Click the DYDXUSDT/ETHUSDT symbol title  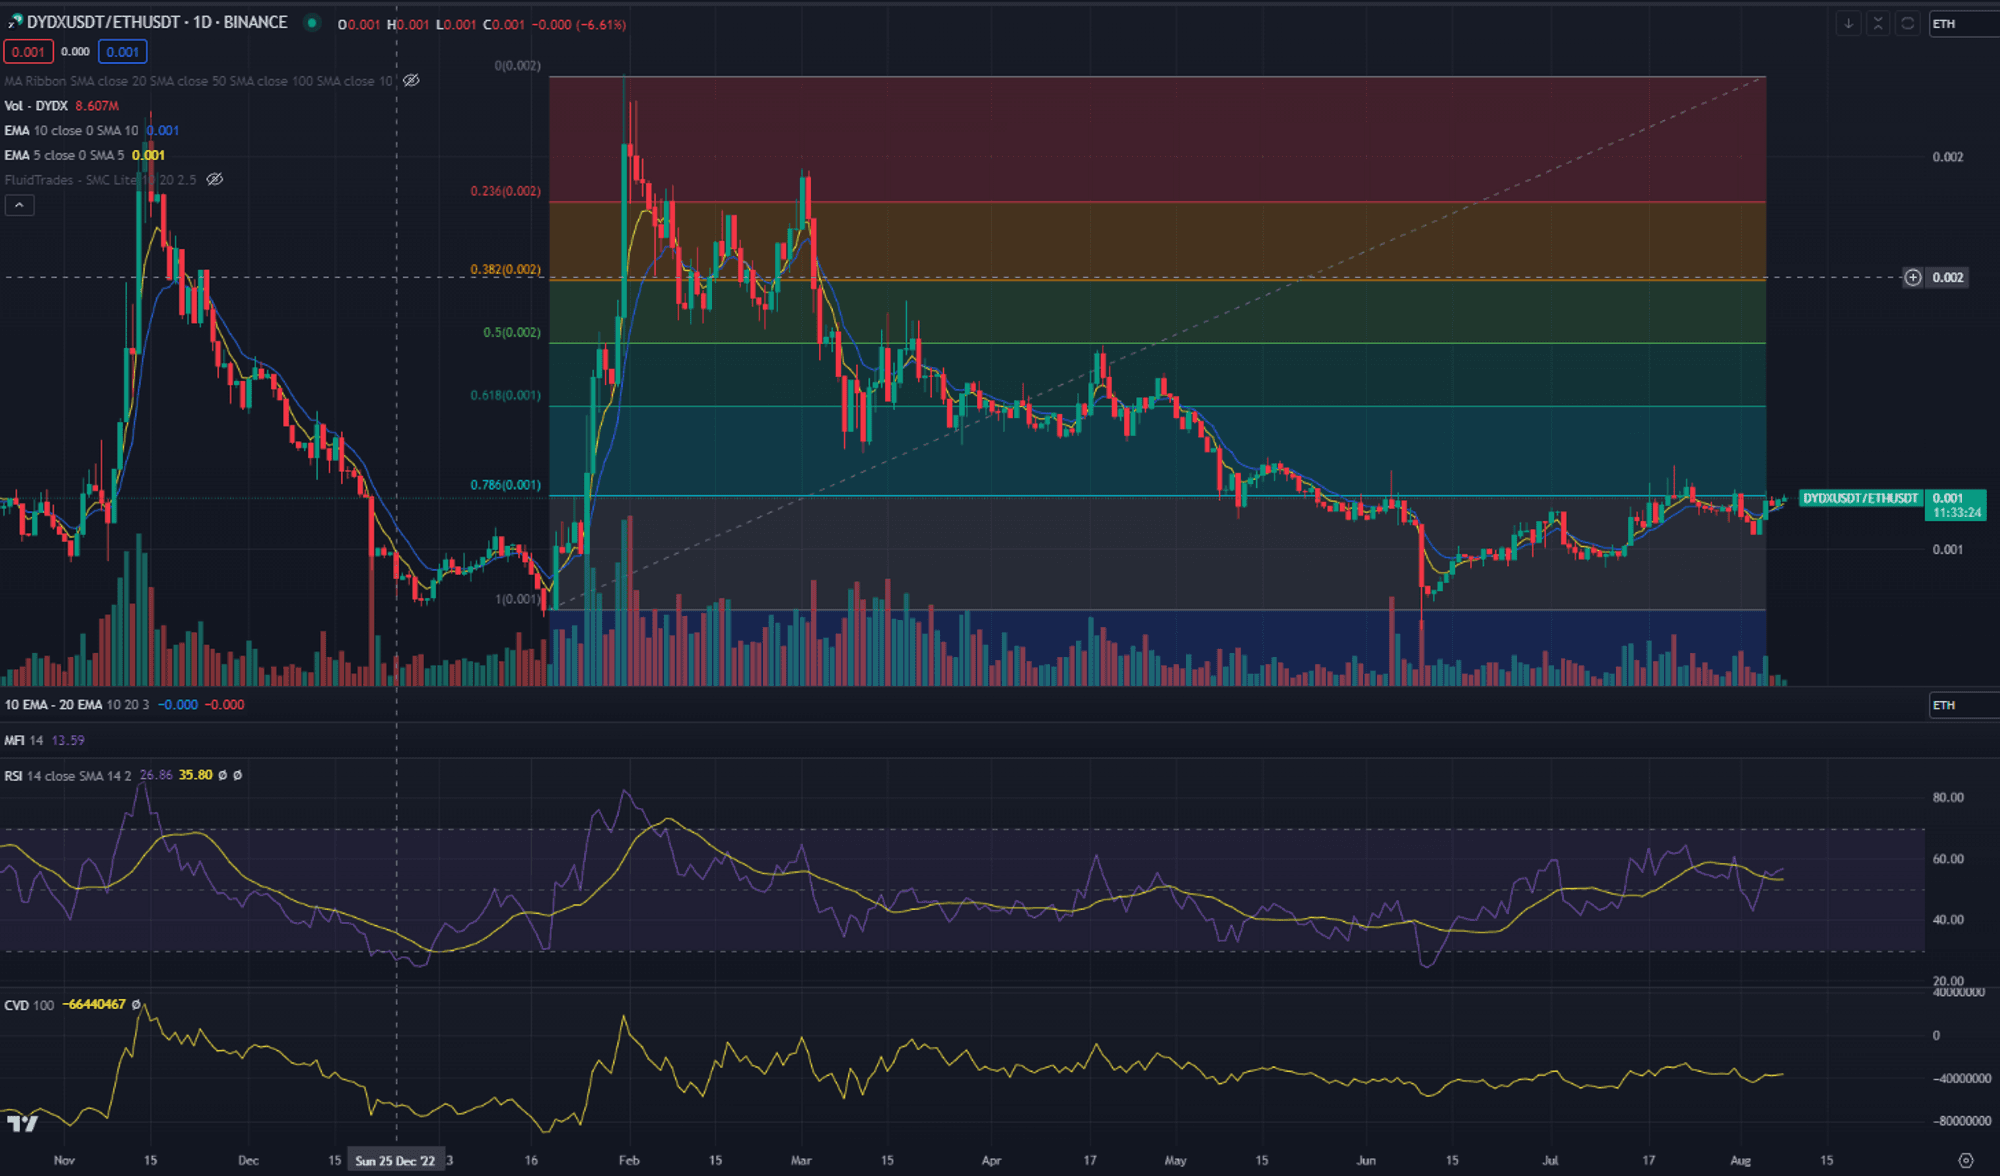point(157,22)
